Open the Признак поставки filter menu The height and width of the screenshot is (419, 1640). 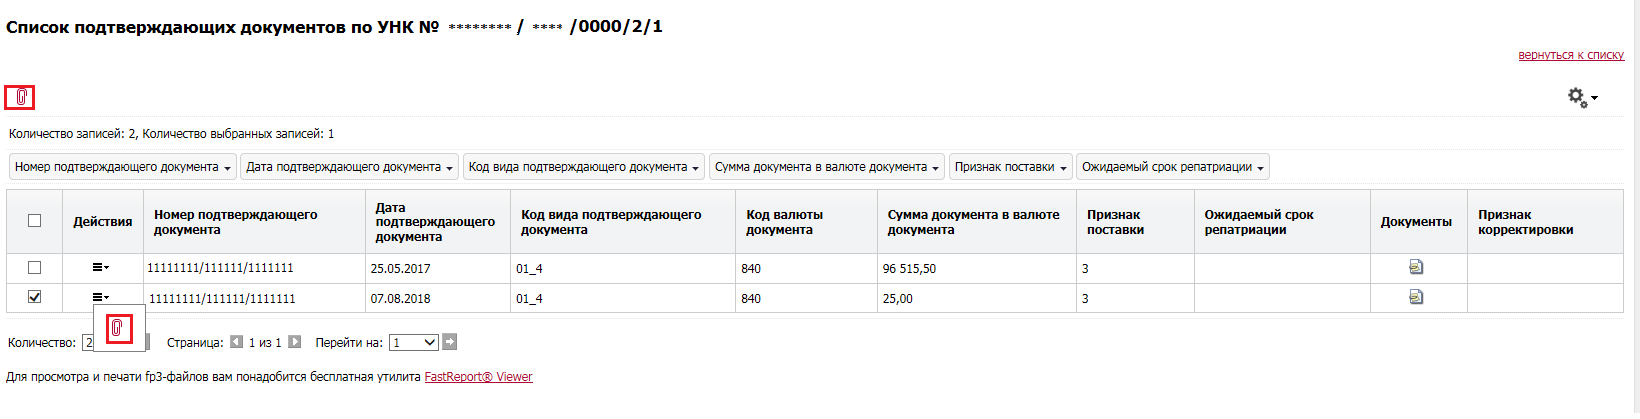pyautogui.click(x=1011, y=167)
